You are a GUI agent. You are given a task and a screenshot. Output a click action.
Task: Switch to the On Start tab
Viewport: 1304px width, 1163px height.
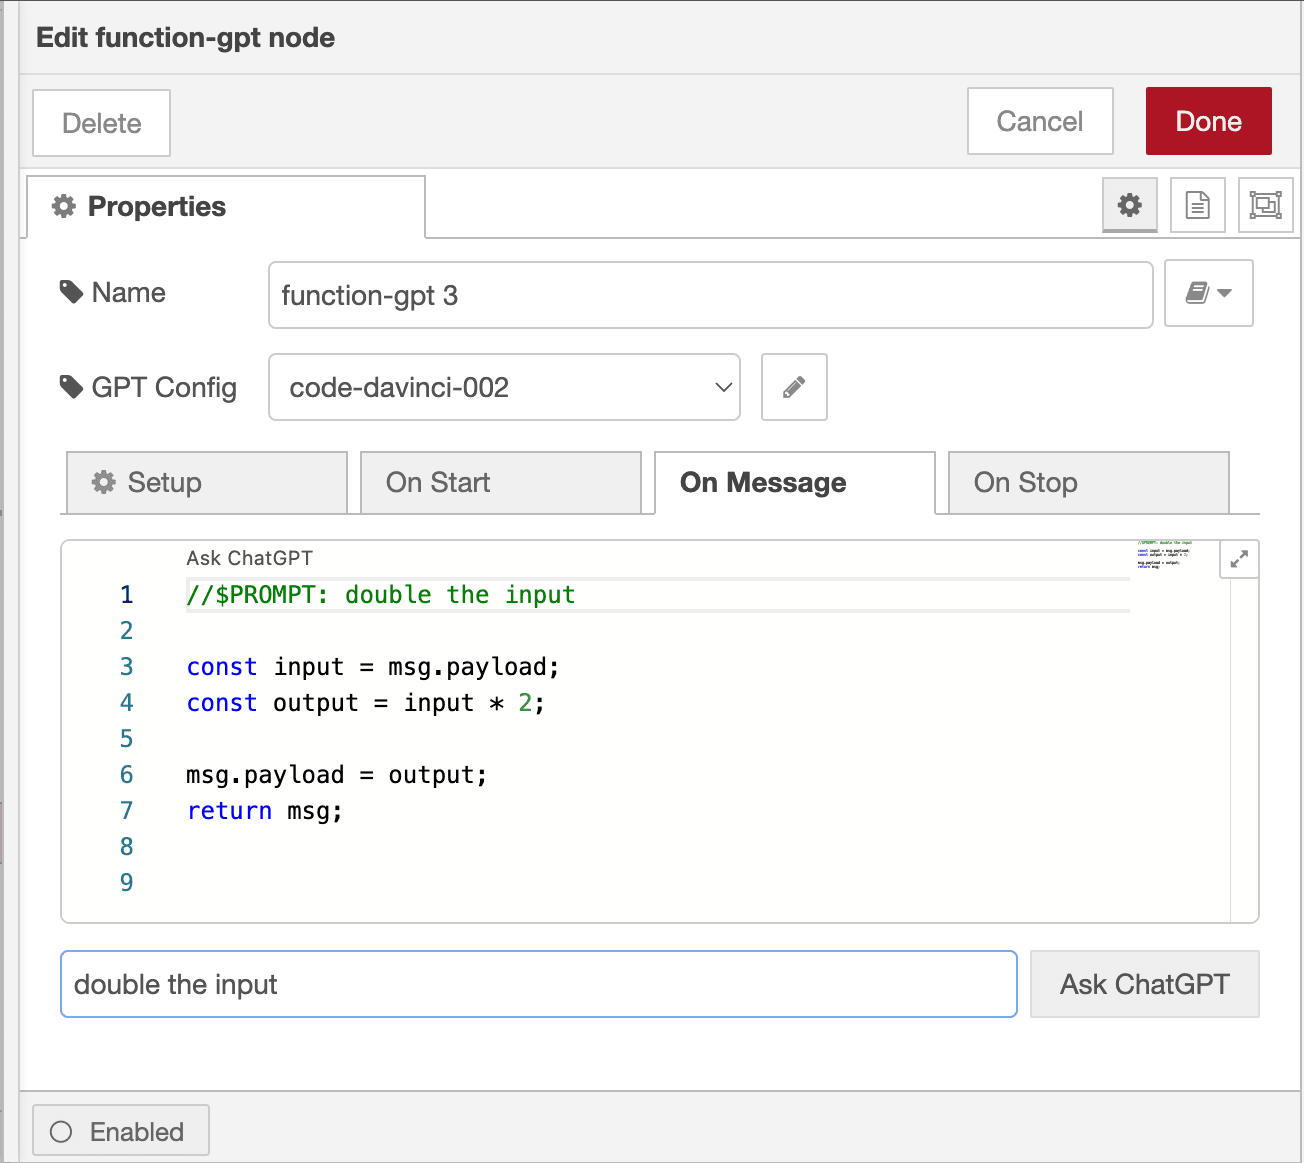click(500, 482)
